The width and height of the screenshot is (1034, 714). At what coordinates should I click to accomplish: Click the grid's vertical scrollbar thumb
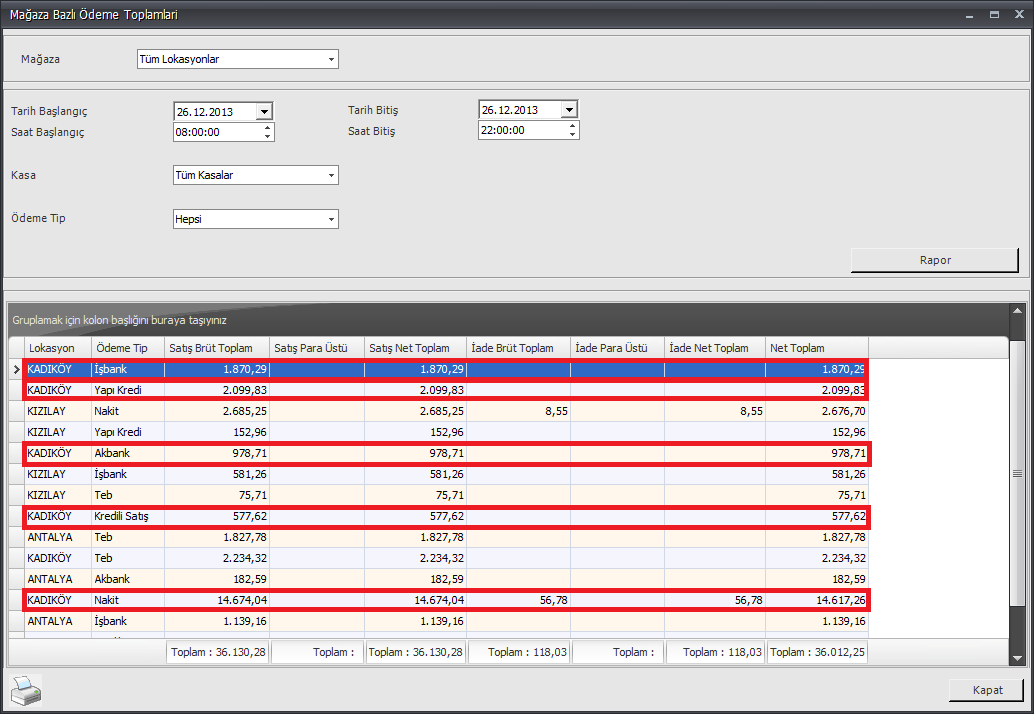click(1017, 473)
